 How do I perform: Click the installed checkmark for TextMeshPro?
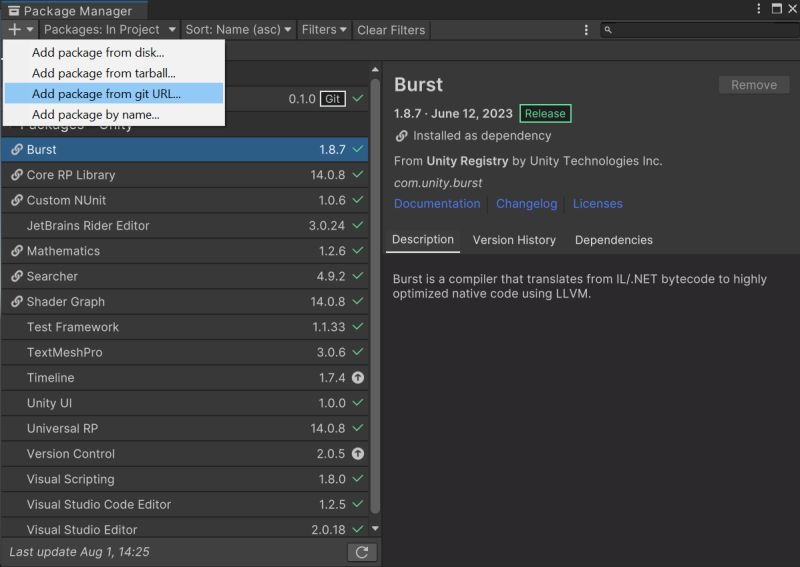(358, 352)
